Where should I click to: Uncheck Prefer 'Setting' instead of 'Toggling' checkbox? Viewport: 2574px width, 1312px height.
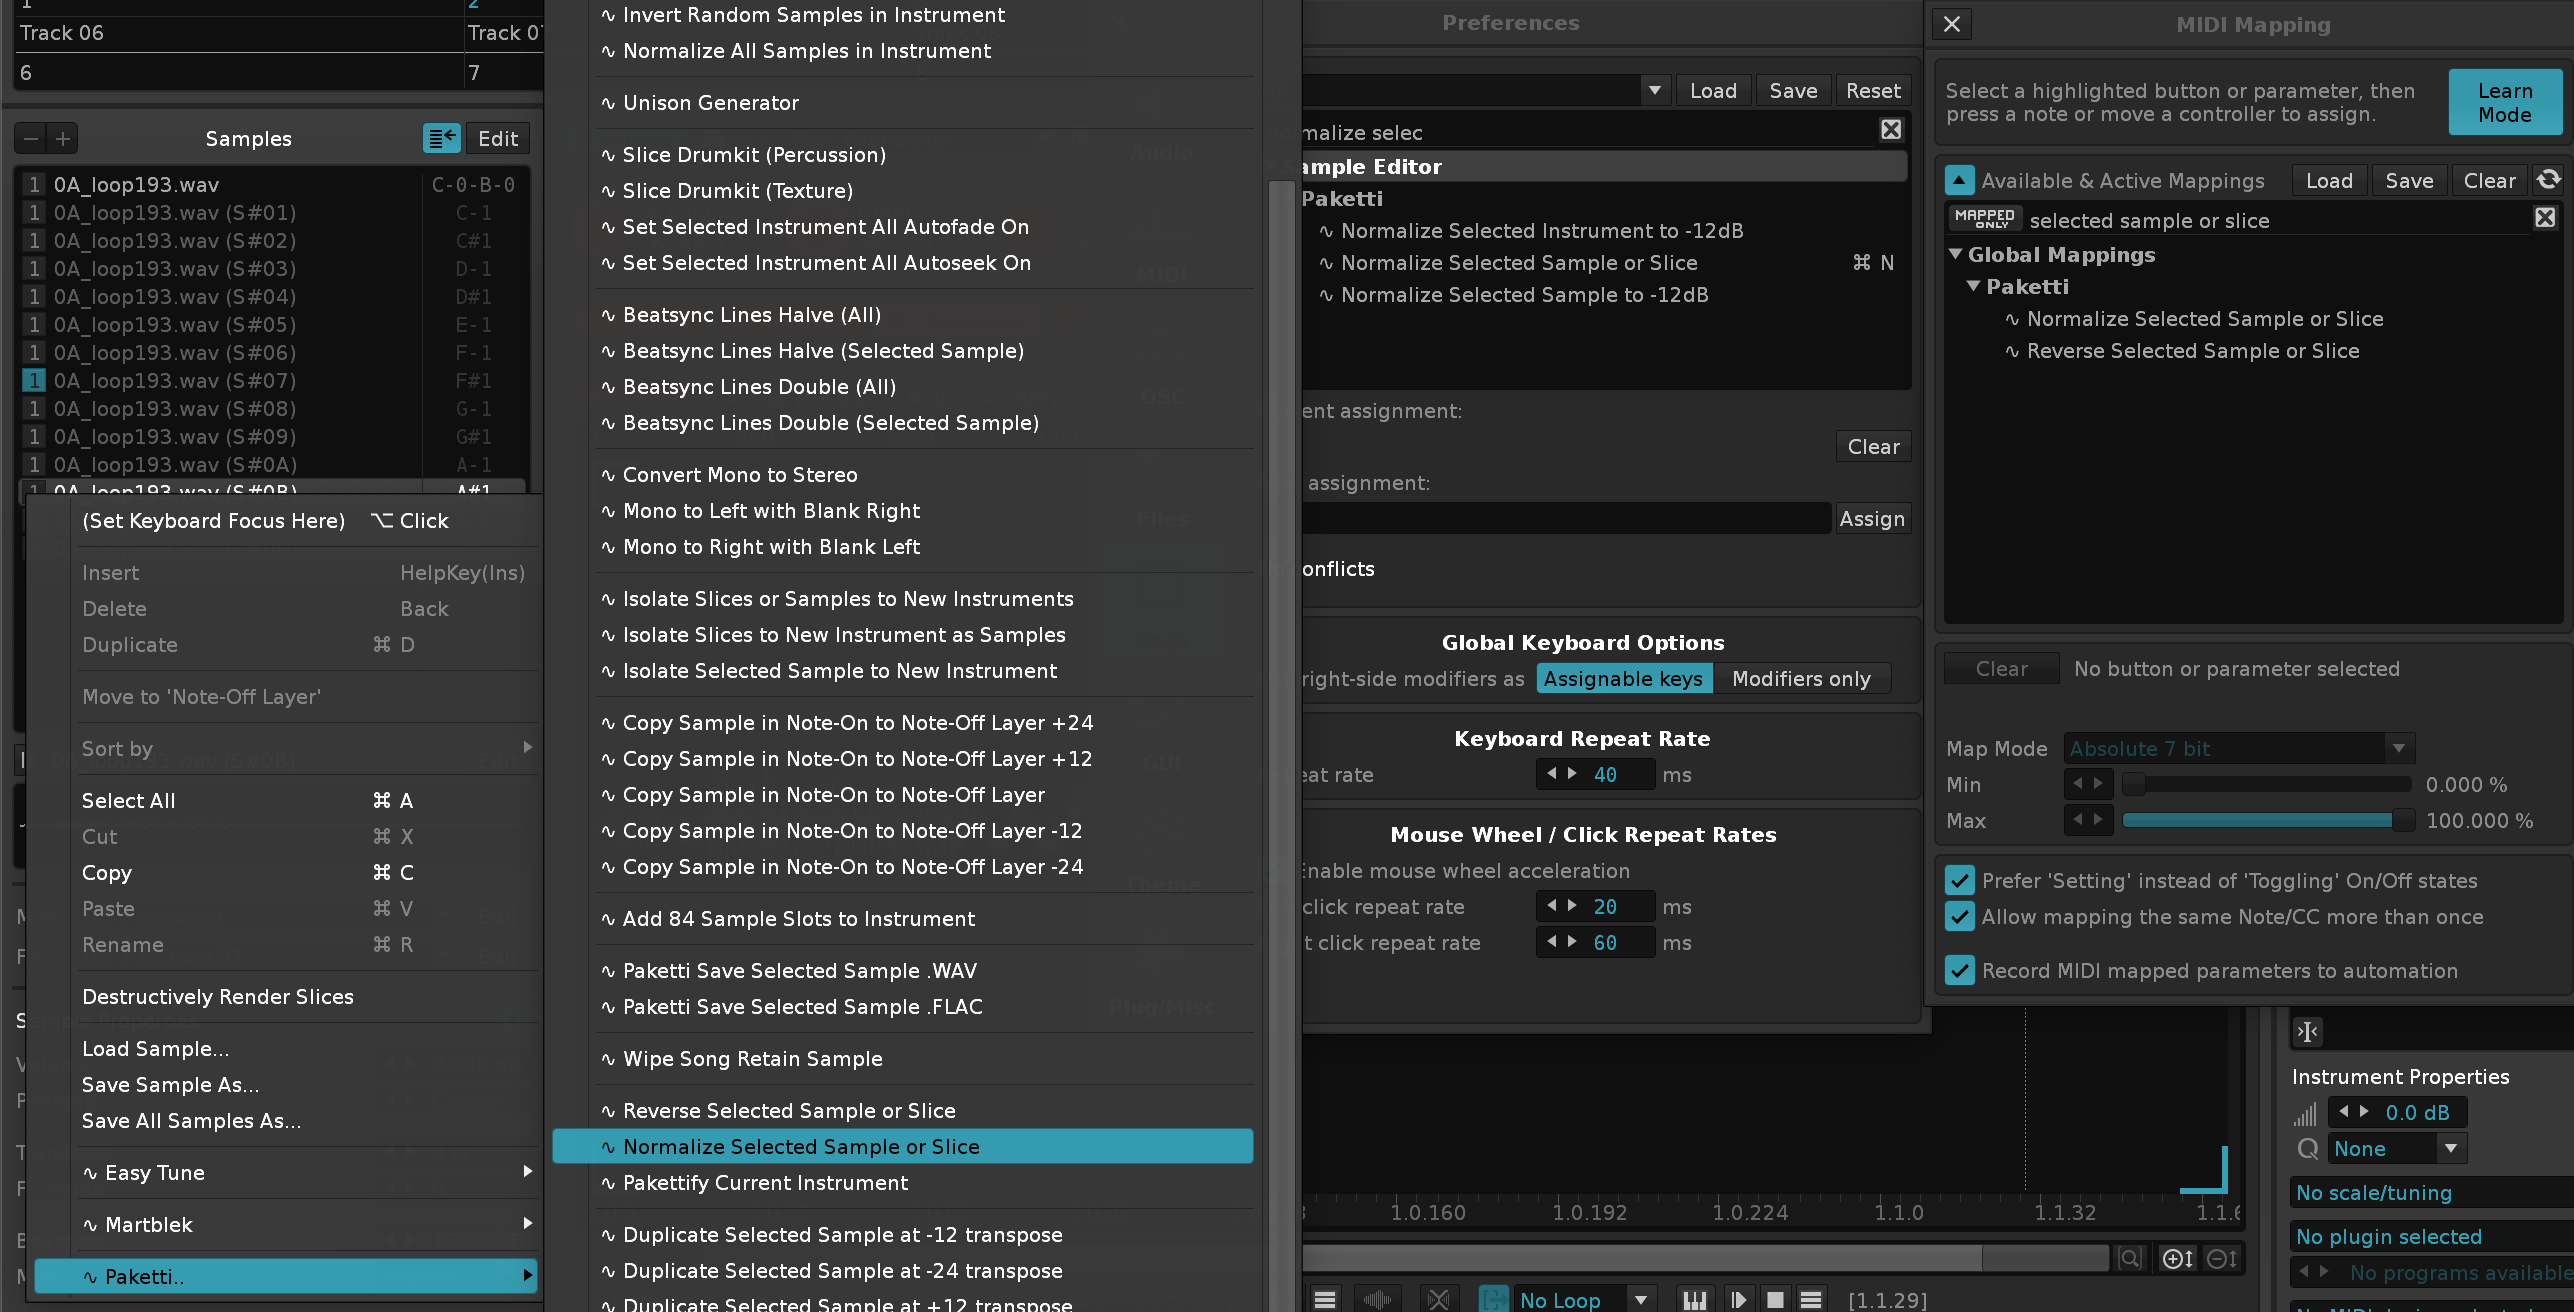[x=1960, y=880]
